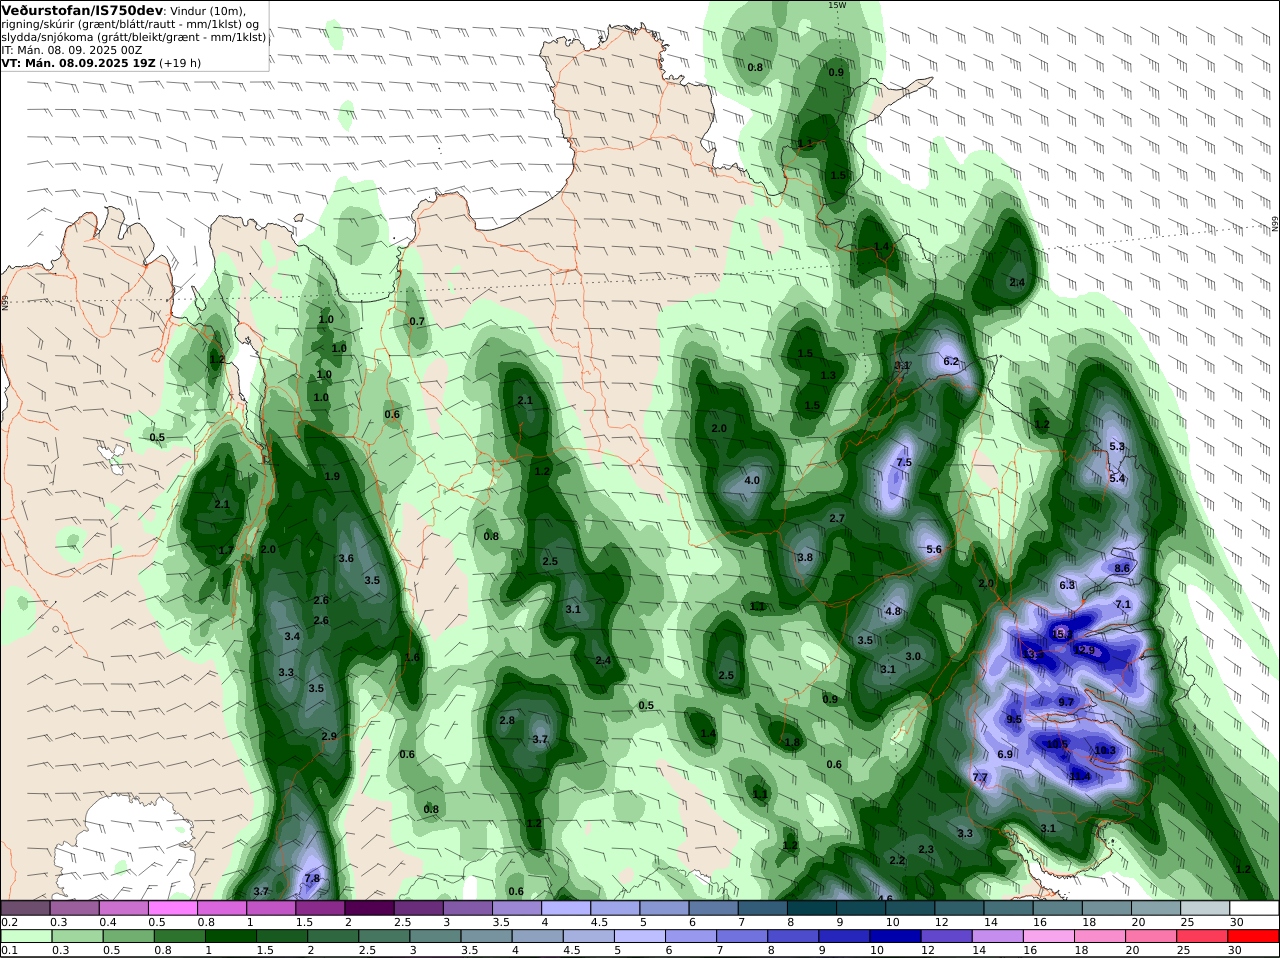Click the '15W' longitude label
The image size is (1280, 958).
(837, 5)
